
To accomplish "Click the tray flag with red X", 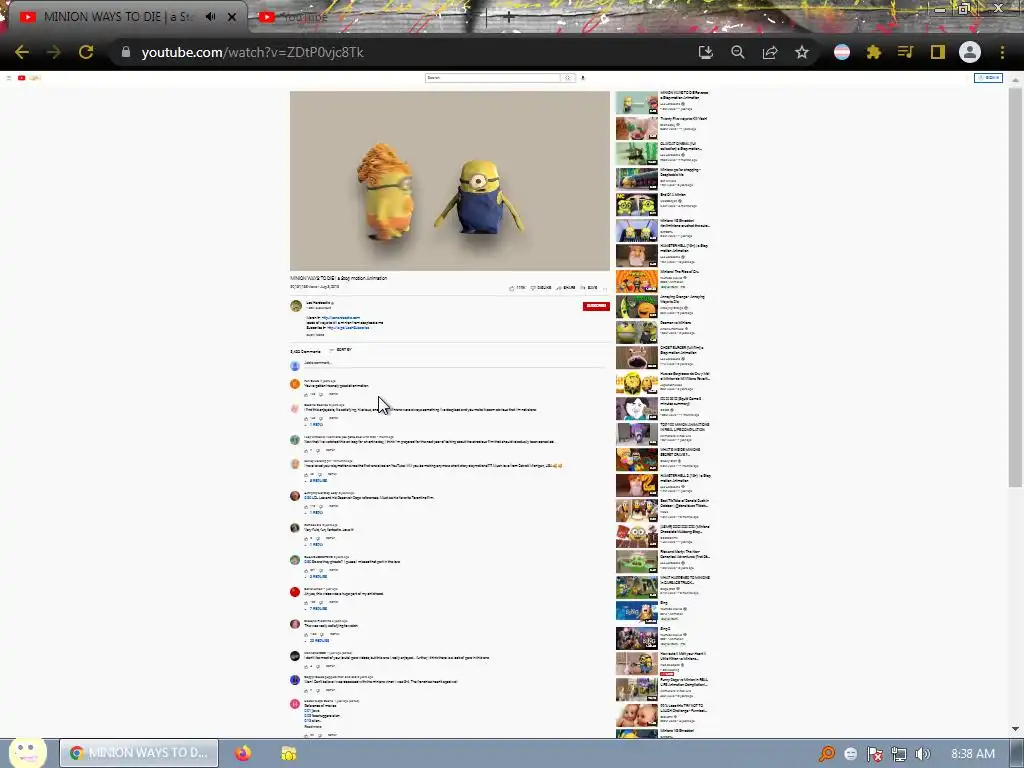I will tap(874, 754).
